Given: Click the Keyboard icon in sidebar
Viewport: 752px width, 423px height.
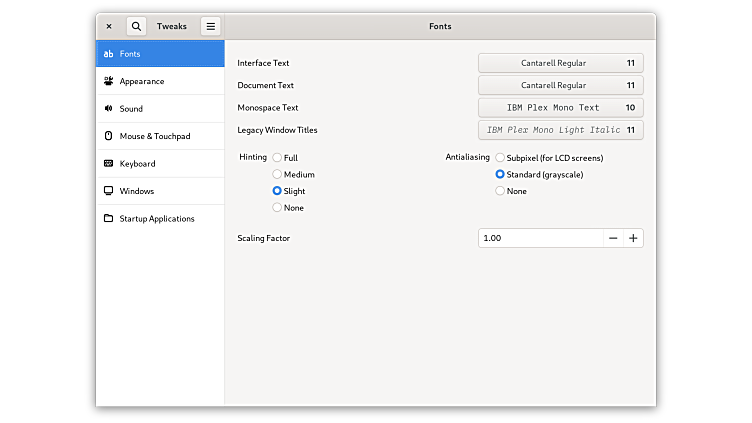Looking at the screenshot, I should [x=108, y=163].
